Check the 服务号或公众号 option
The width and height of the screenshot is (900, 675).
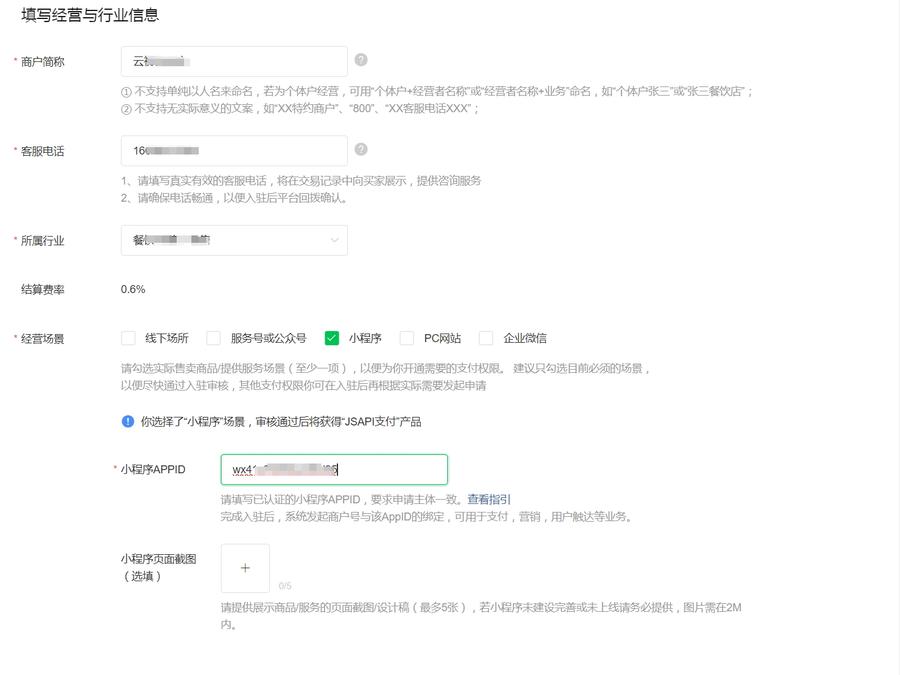[x=214, y=337]
